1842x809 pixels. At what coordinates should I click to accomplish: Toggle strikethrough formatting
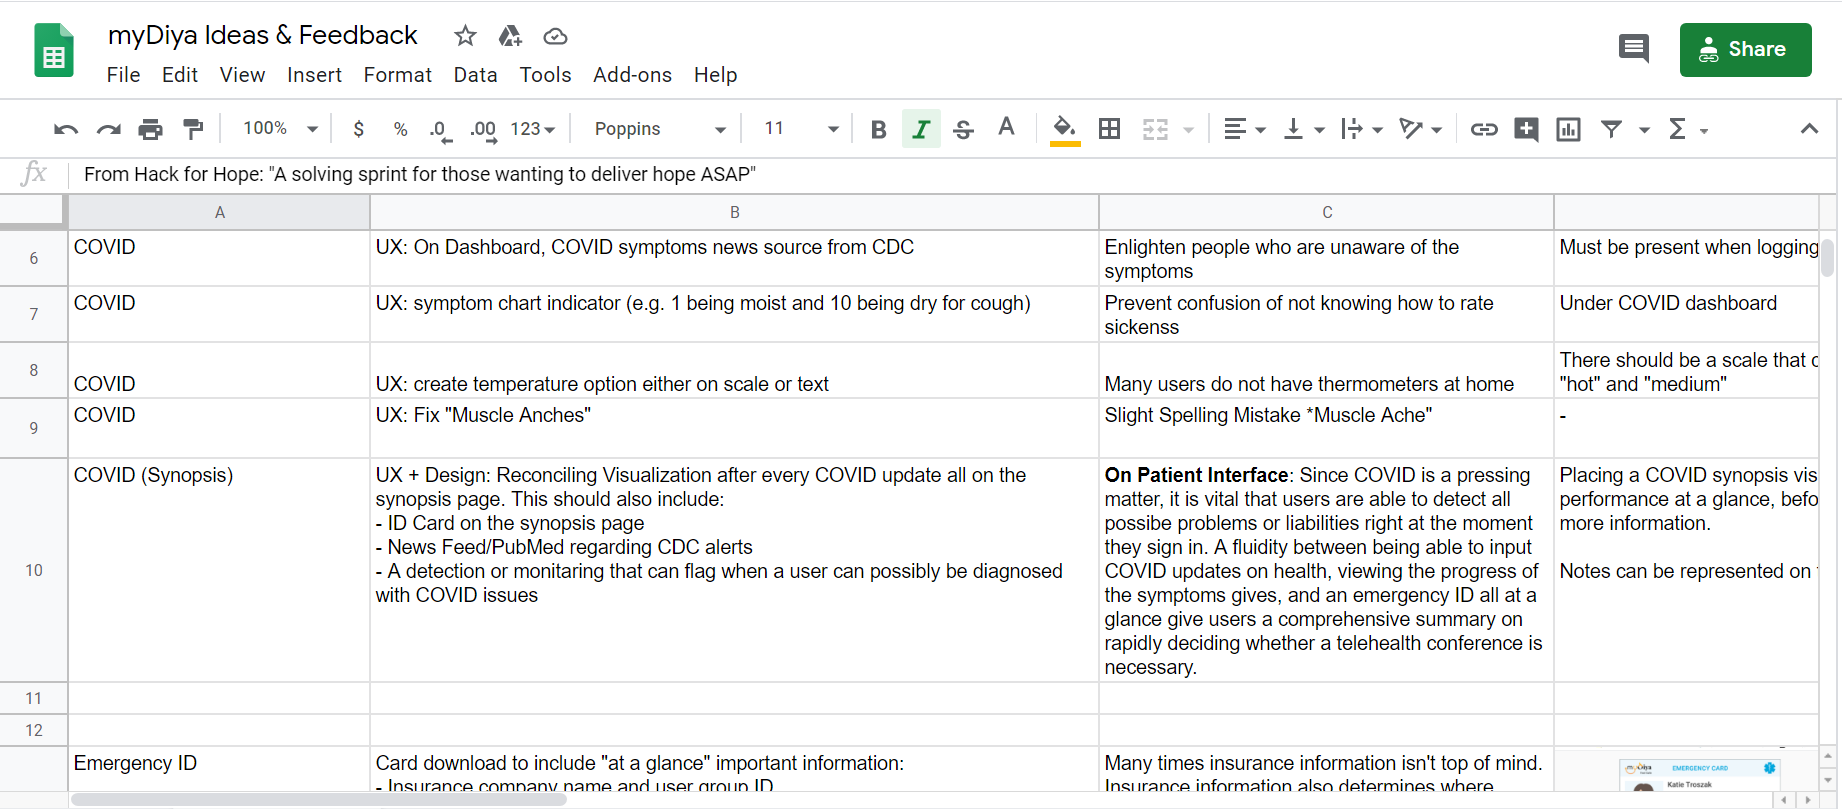tap(963, 129)
